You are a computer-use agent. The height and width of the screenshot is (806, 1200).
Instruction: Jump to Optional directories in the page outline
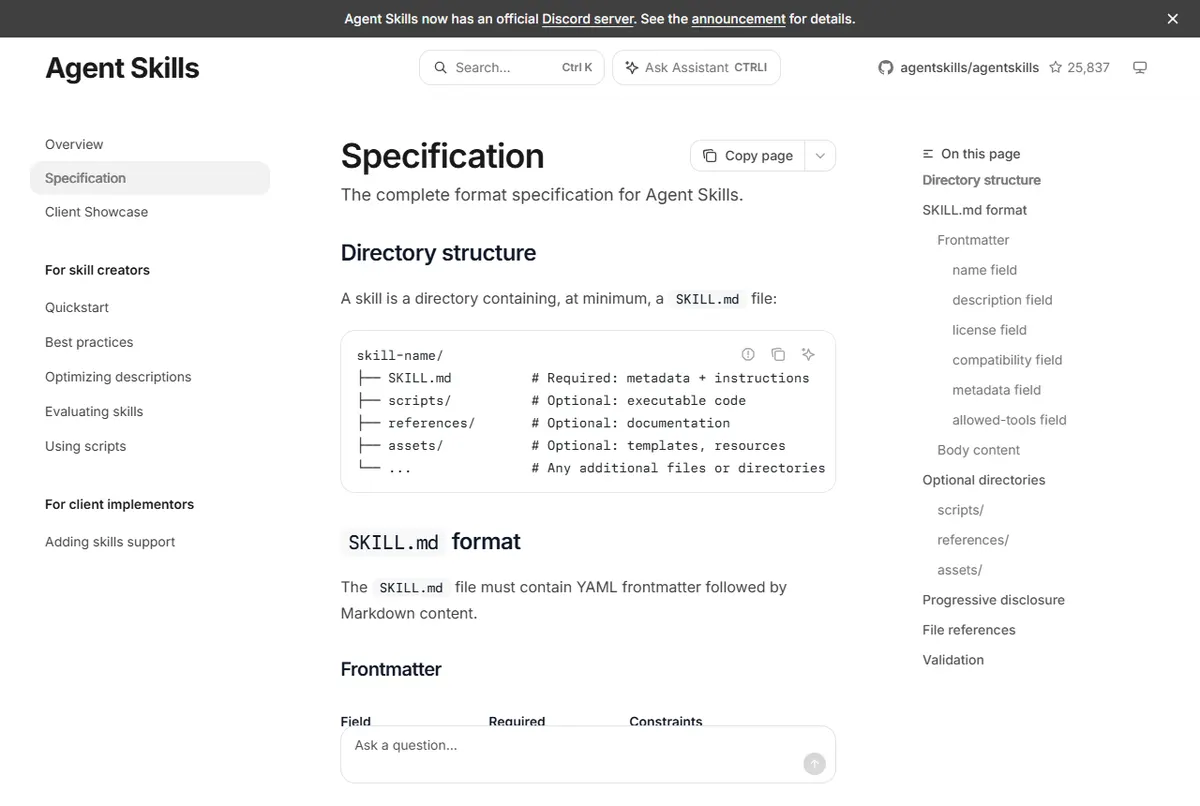point(983,480)
